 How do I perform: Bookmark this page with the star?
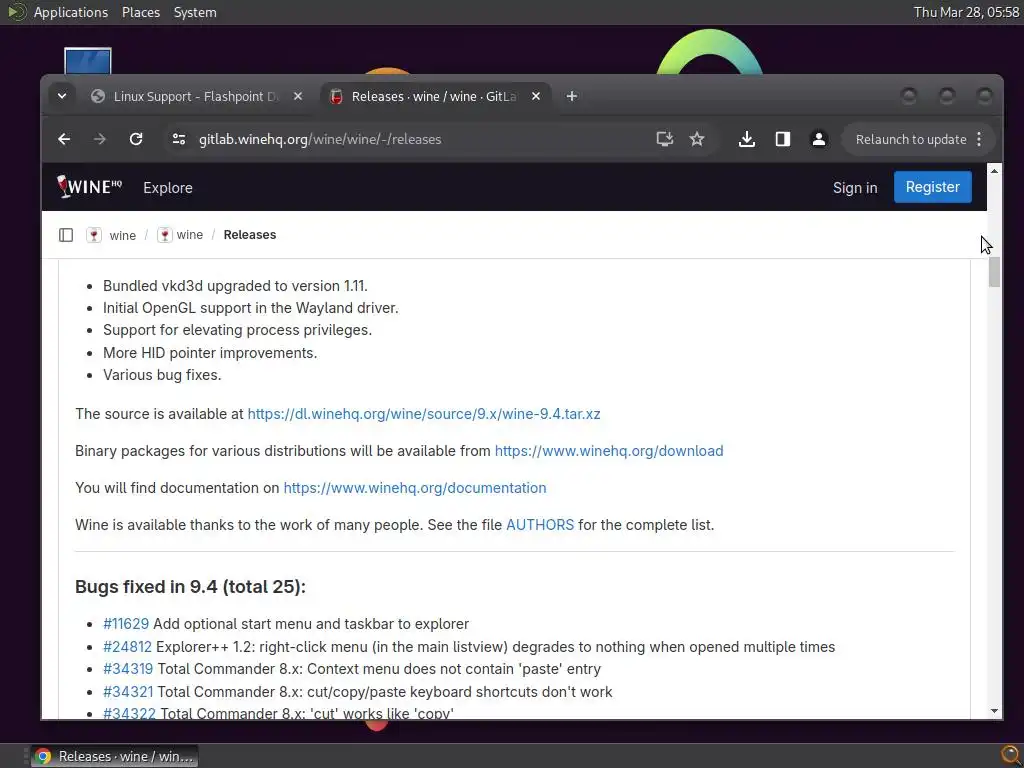click(697, 139)
